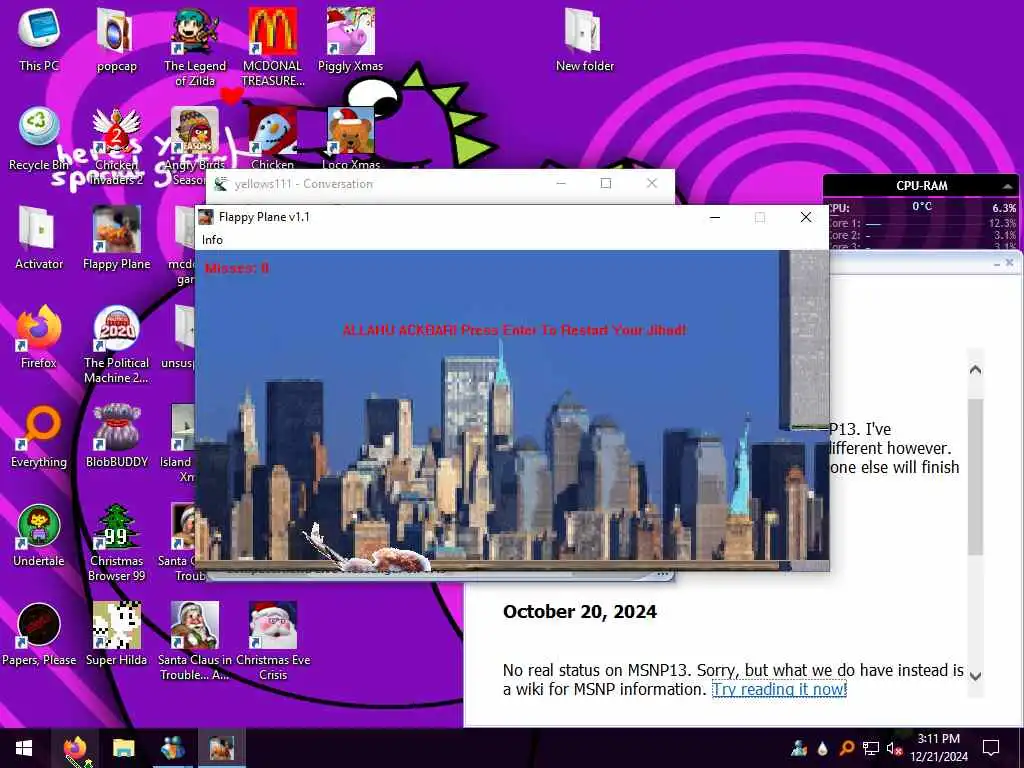Click the scrollbar up arrow in news window
Screen dimensions: 1024x768
click(x=975, y=370)
